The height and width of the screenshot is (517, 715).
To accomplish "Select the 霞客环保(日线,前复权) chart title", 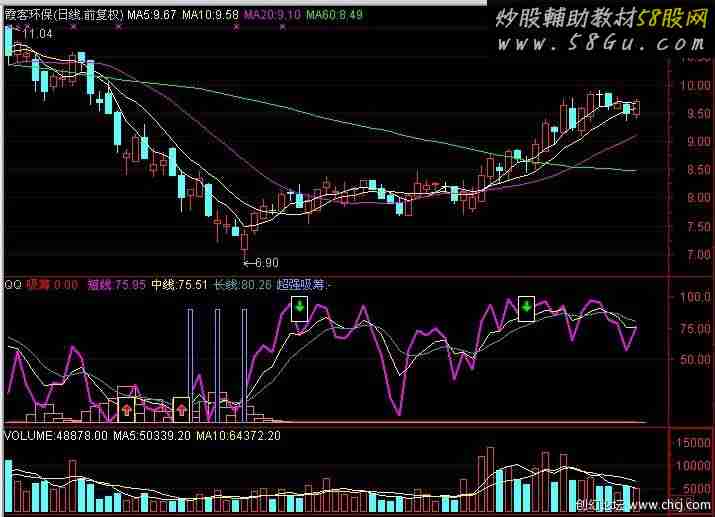I will click(x=64, y=15).
